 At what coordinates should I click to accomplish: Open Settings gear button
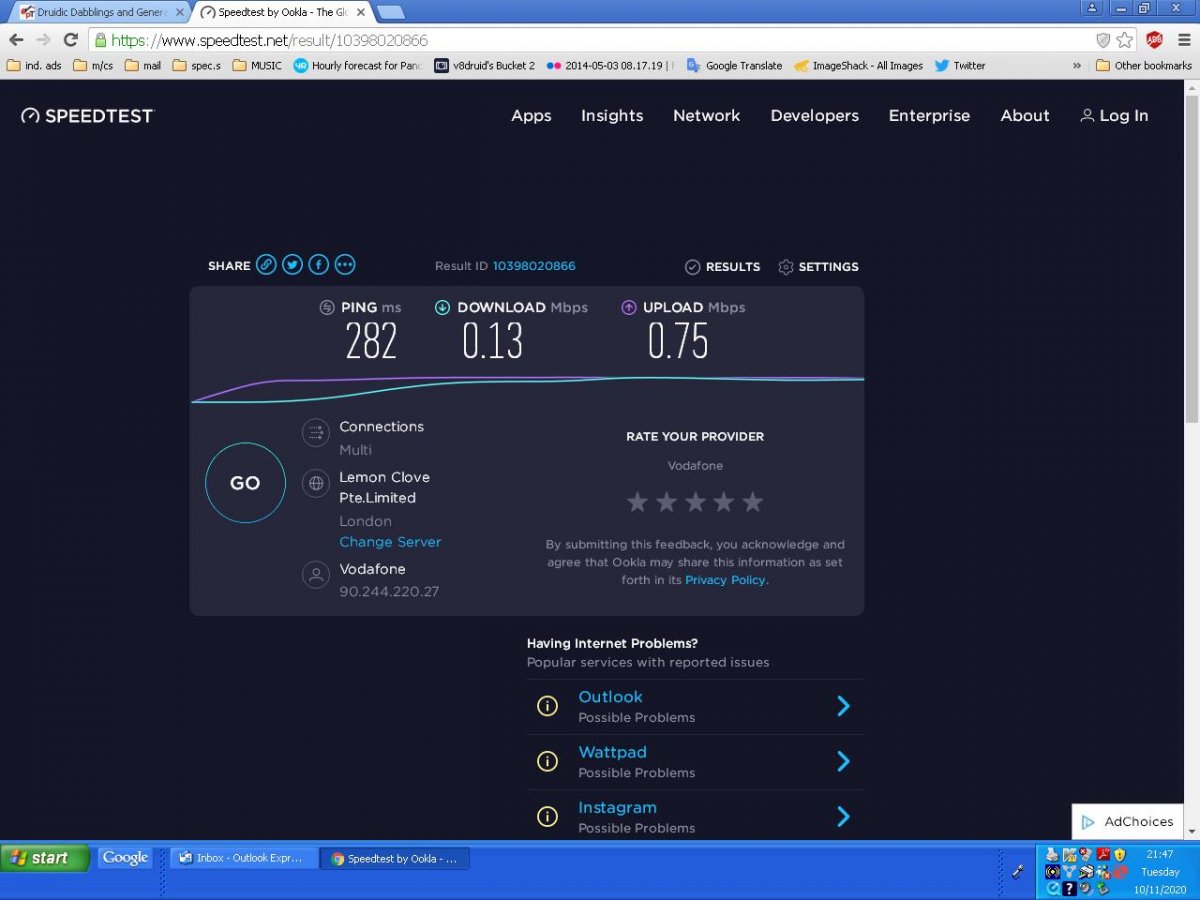tap(818, 267)
